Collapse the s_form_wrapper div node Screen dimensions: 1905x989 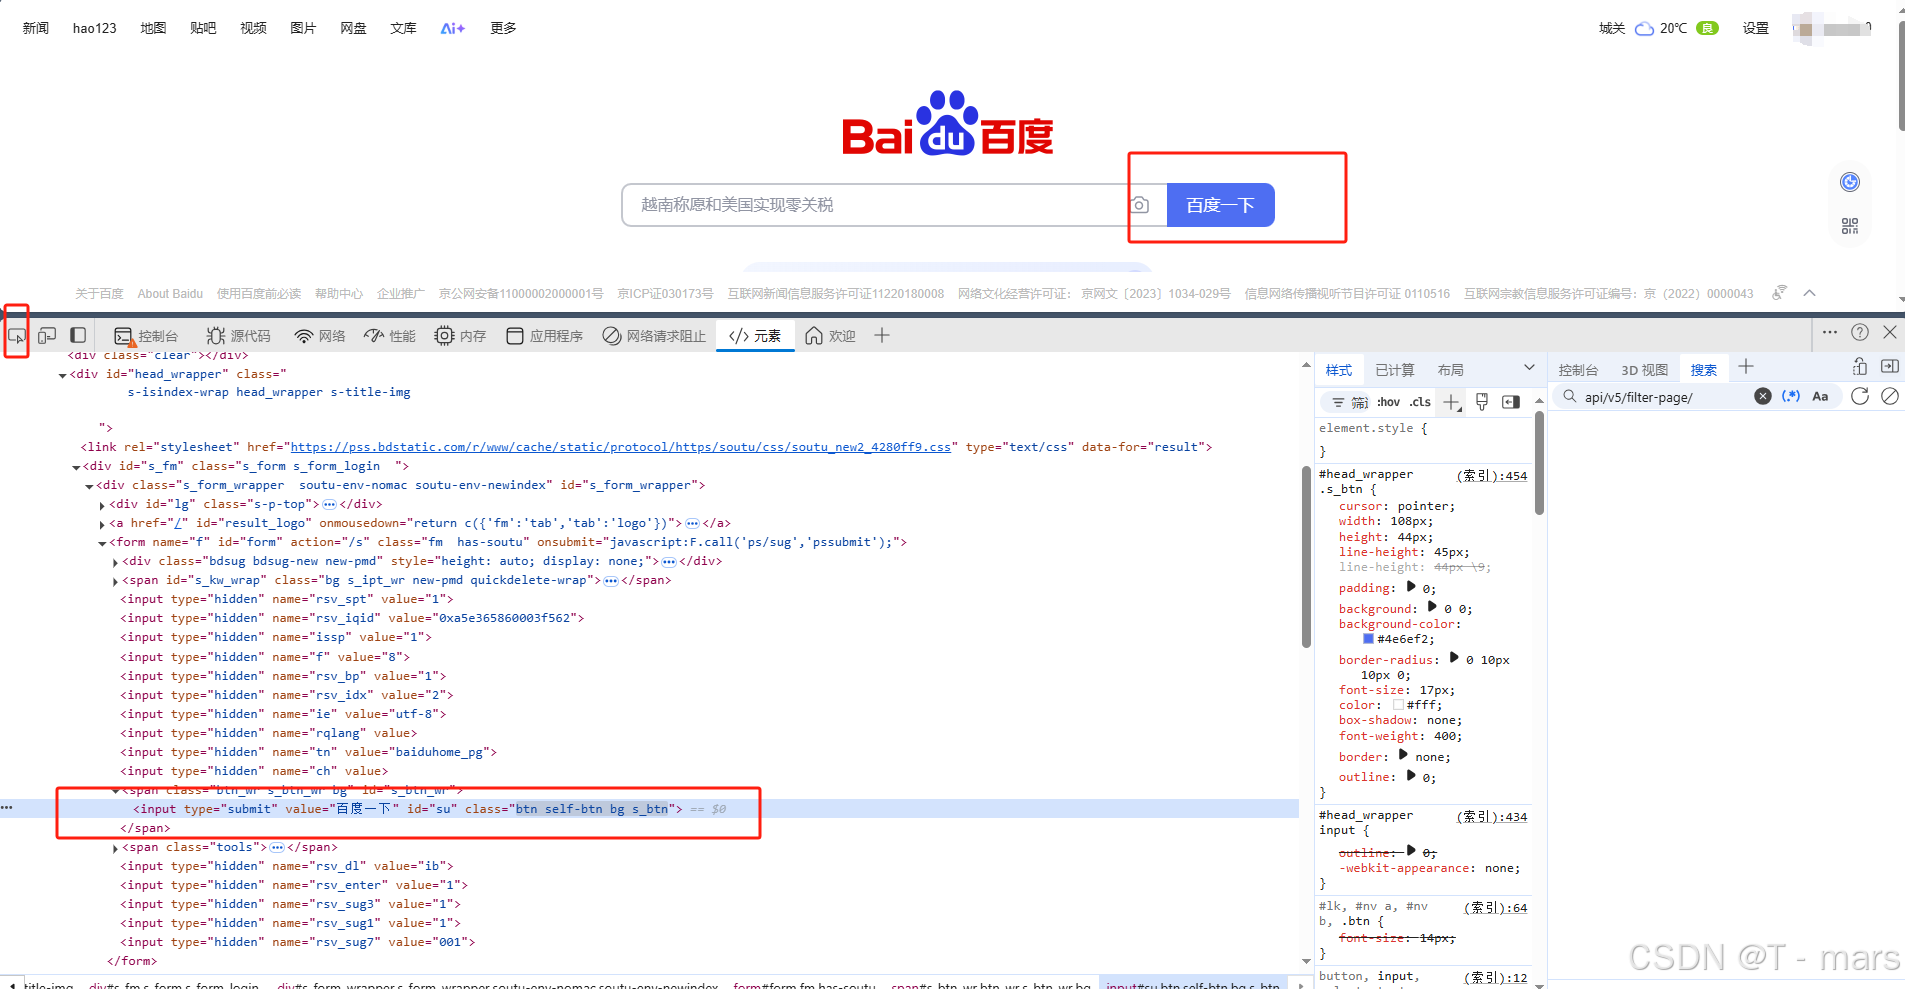[x=89, y=486]
